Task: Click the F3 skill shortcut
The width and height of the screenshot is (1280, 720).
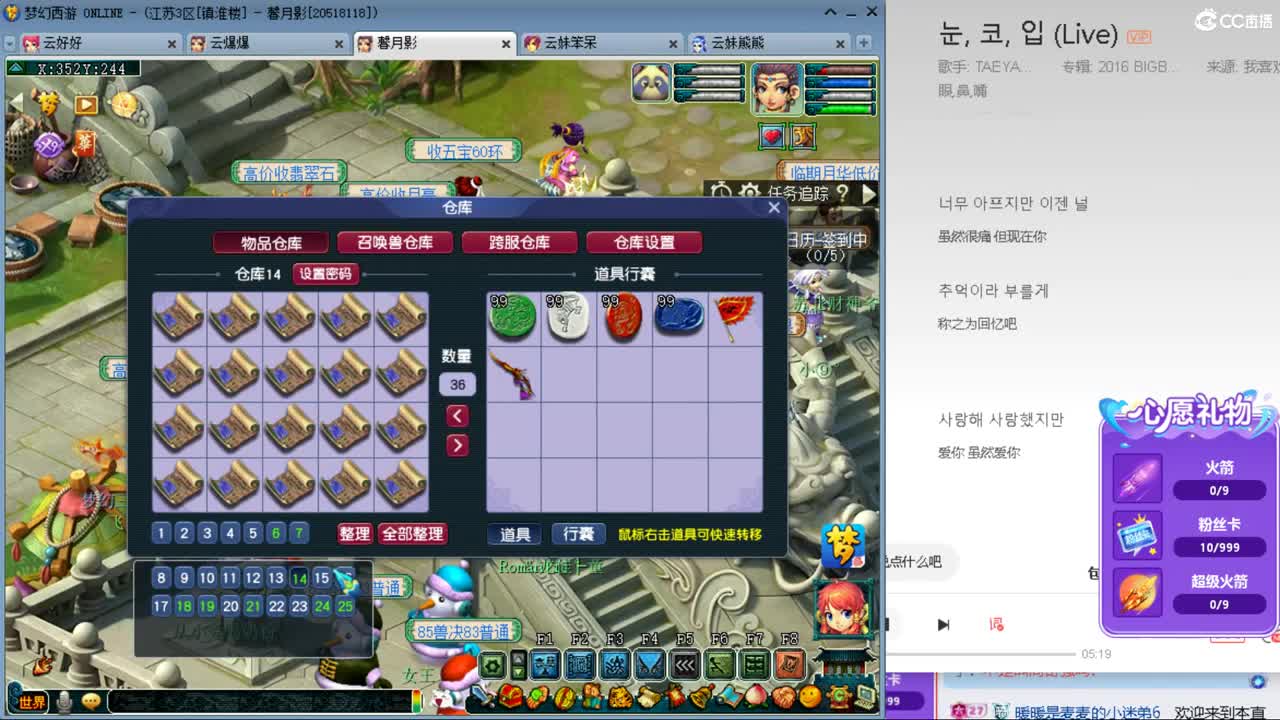Action: [x=615, y=664]
